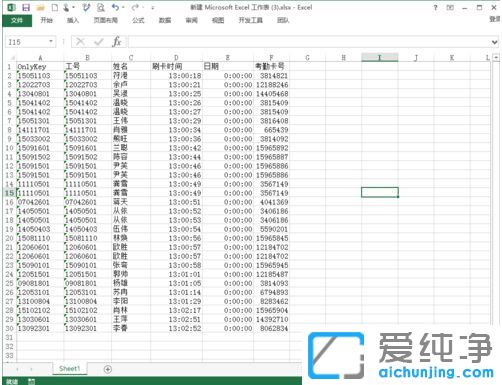Select column A header
Image resolution: width=502 pixels, height=385 pixels.
(40, 58)
